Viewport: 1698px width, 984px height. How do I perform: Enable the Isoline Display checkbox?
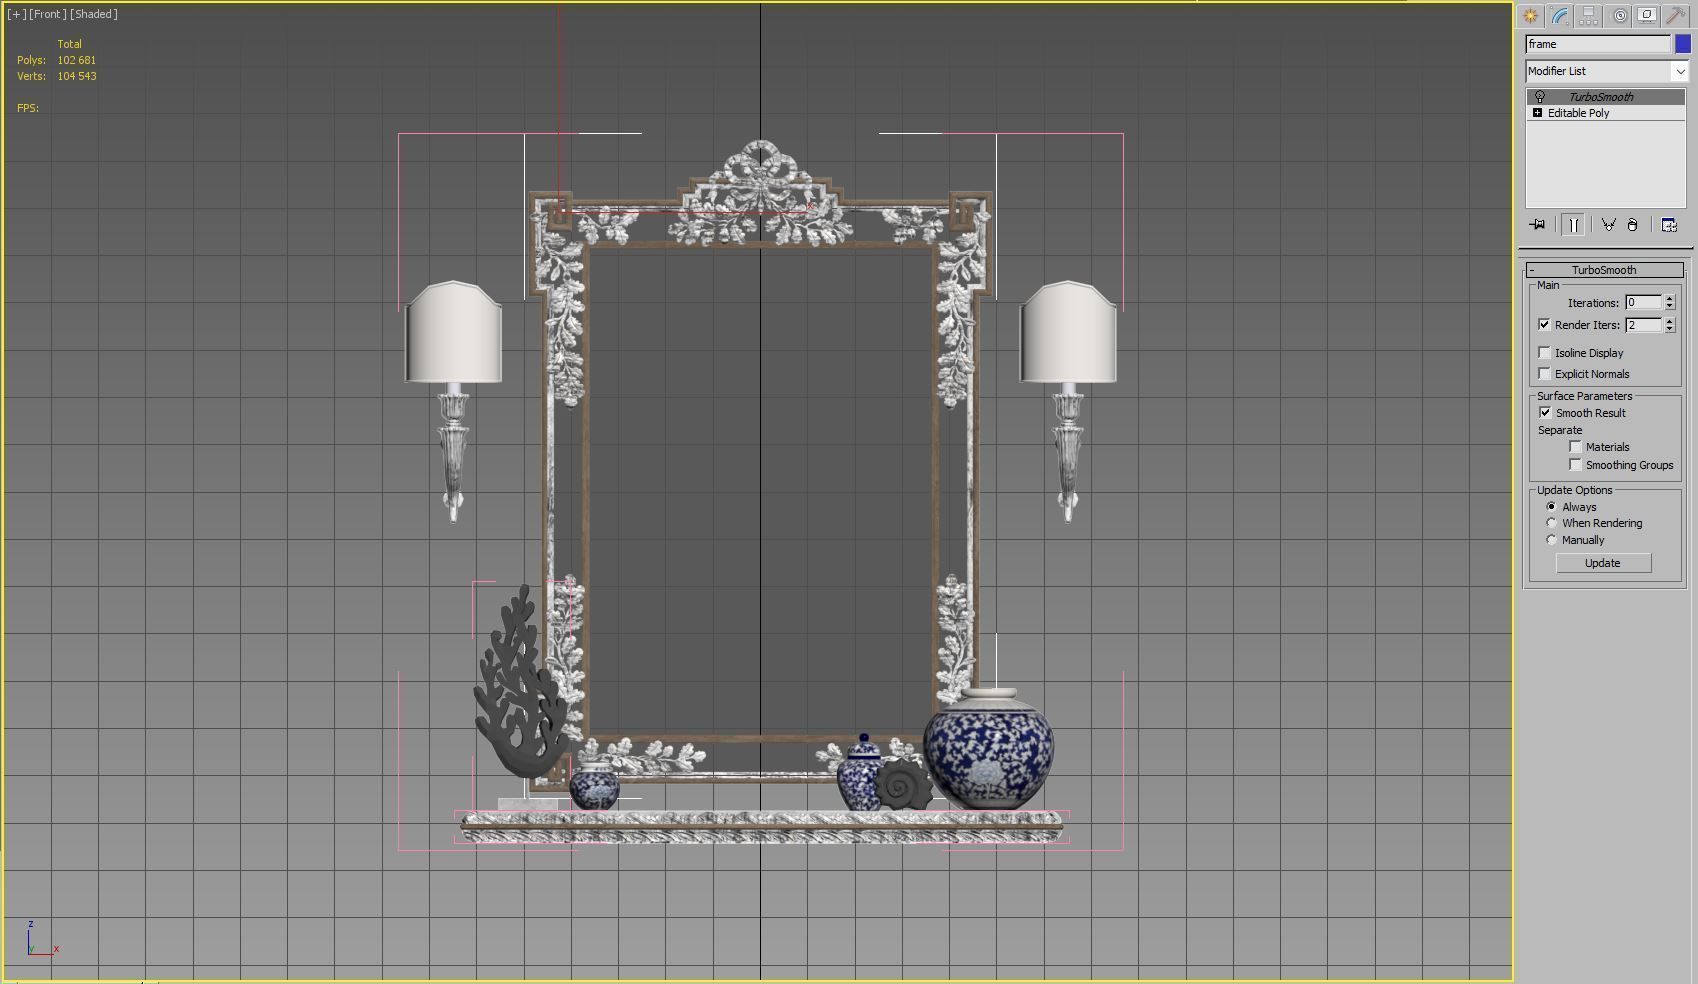pos(1545,353)
